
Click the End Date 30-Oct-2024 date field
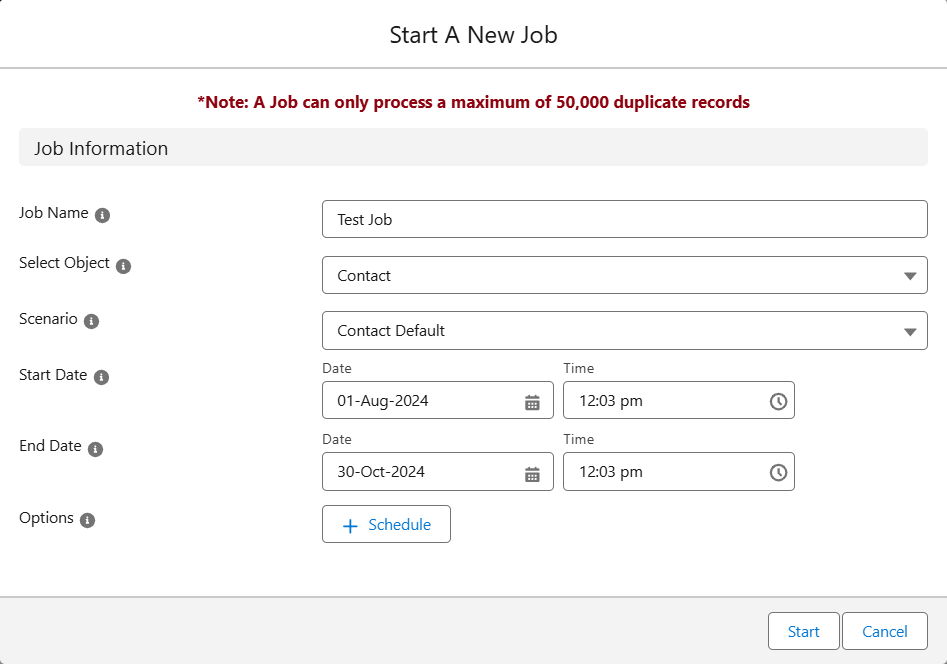click(x=438, y=471)
